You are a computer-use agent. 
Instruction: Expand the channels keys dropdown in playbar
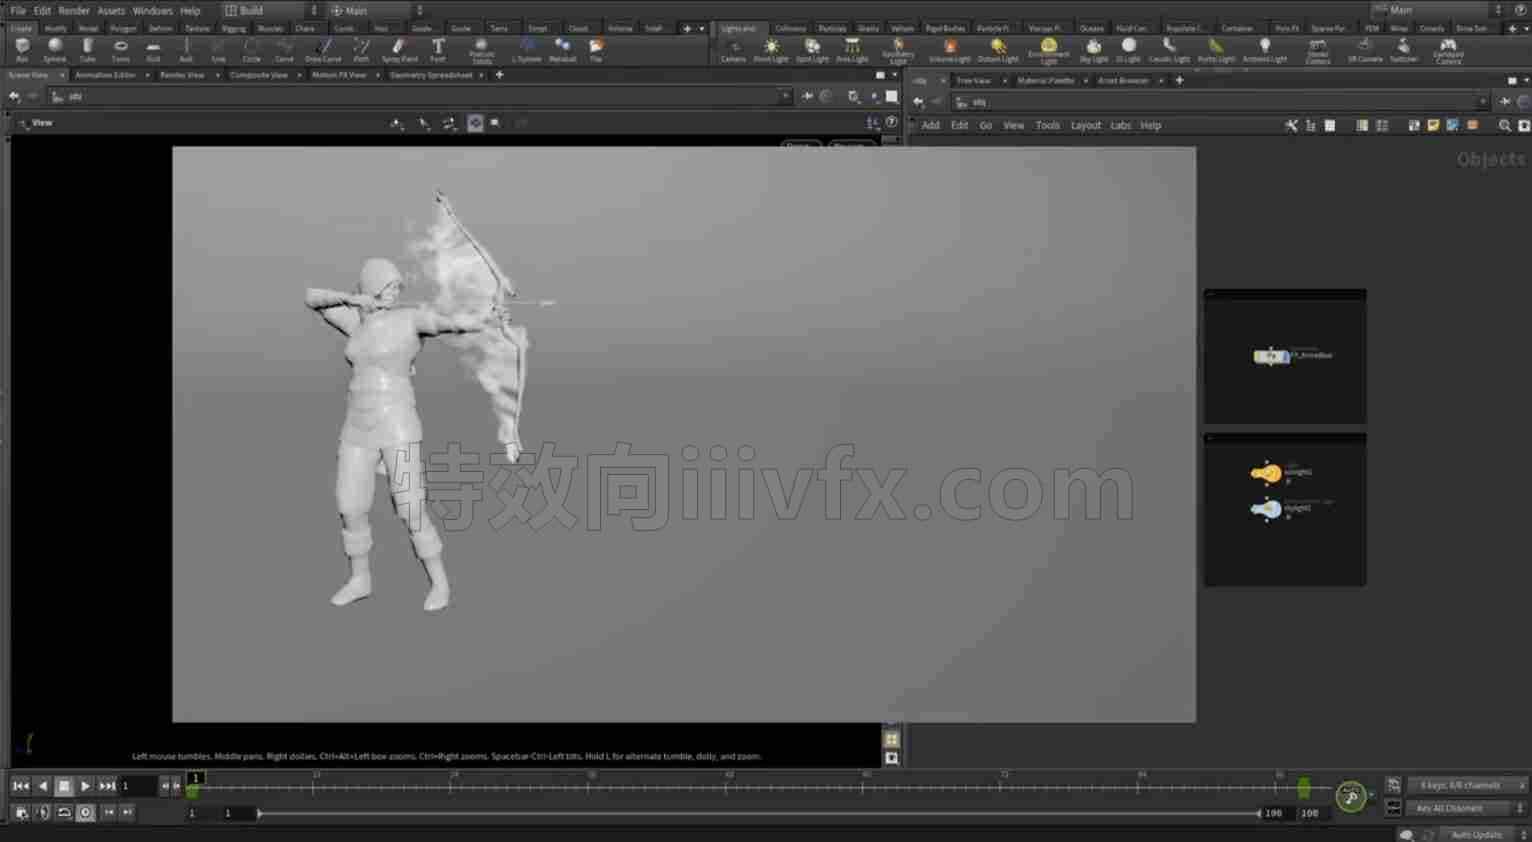1467,785
